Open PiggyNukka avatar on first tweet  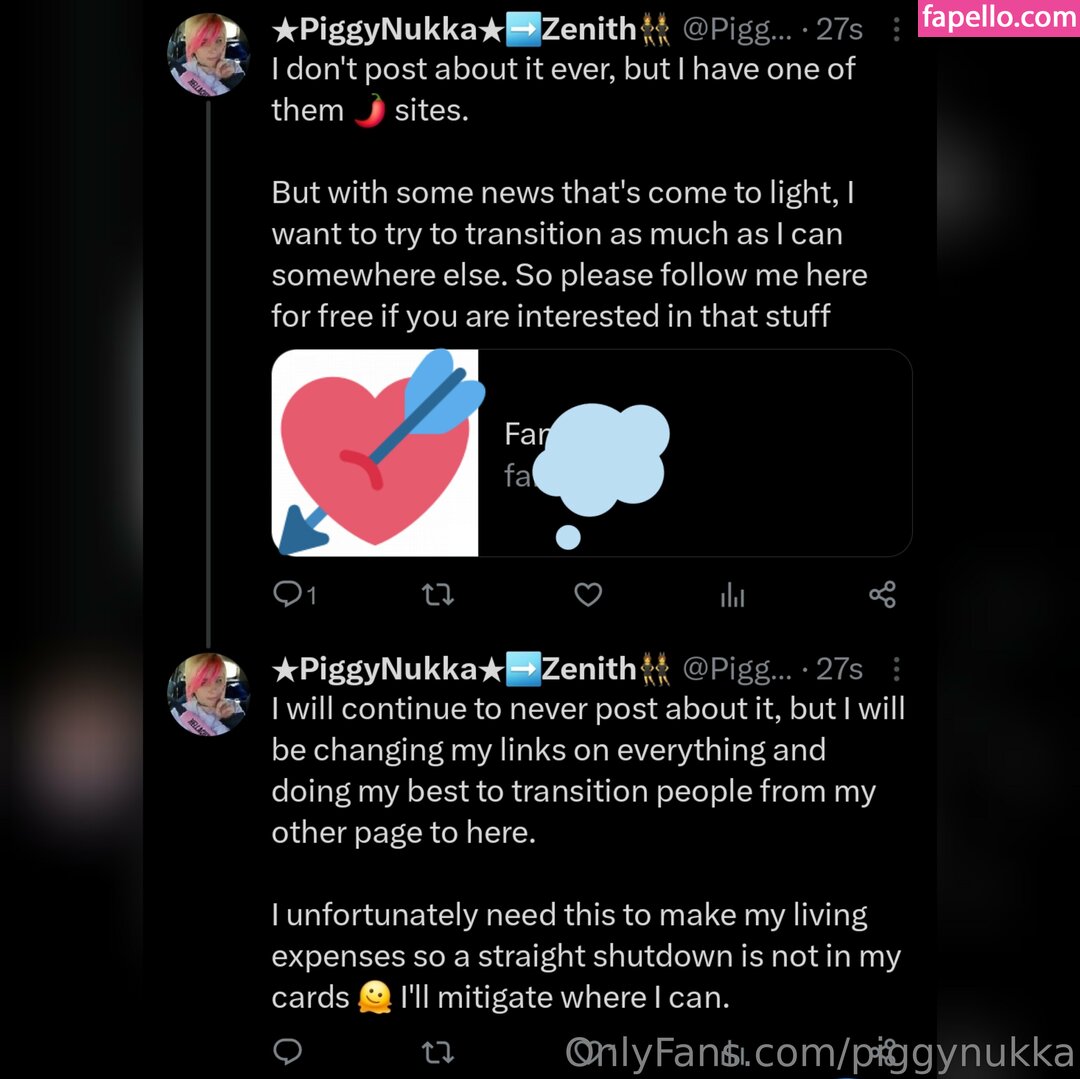coord(208,54)
